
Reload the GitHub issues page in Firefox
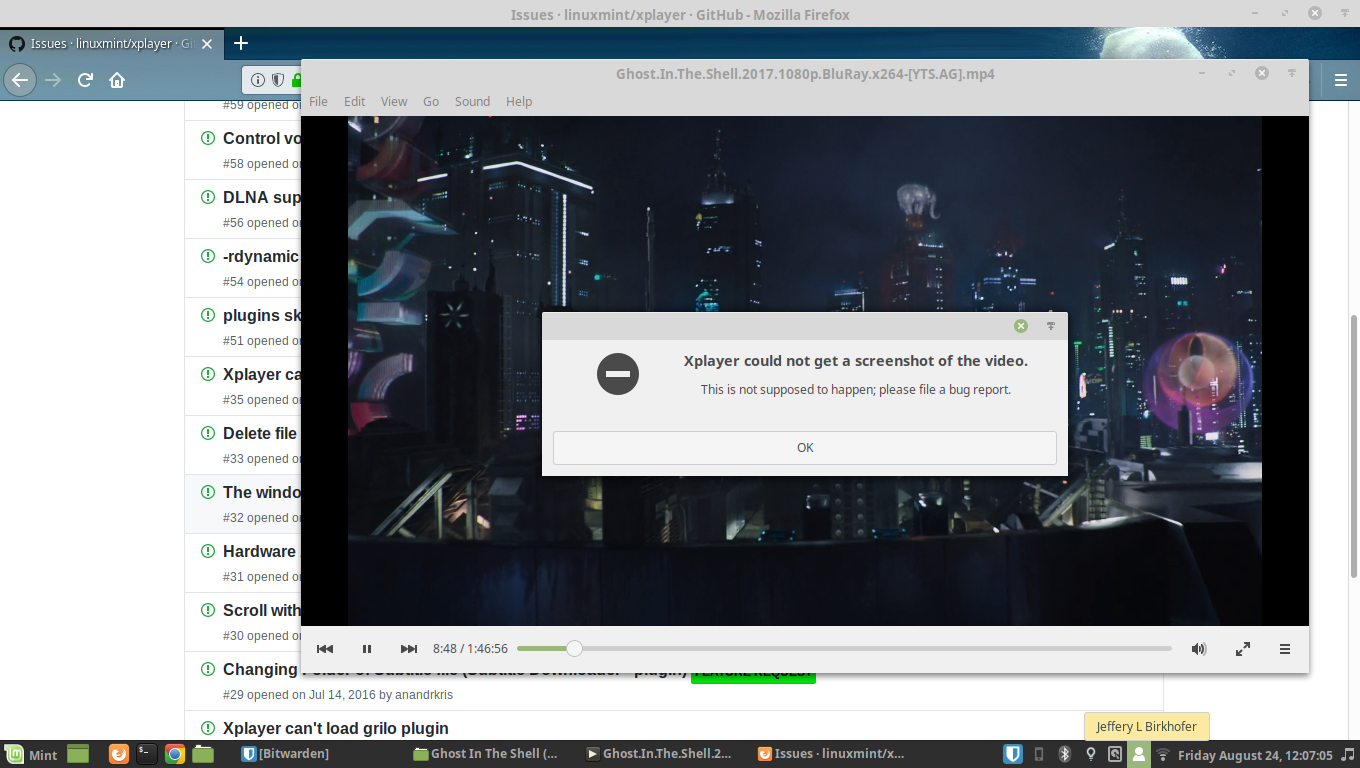(84, 80)
